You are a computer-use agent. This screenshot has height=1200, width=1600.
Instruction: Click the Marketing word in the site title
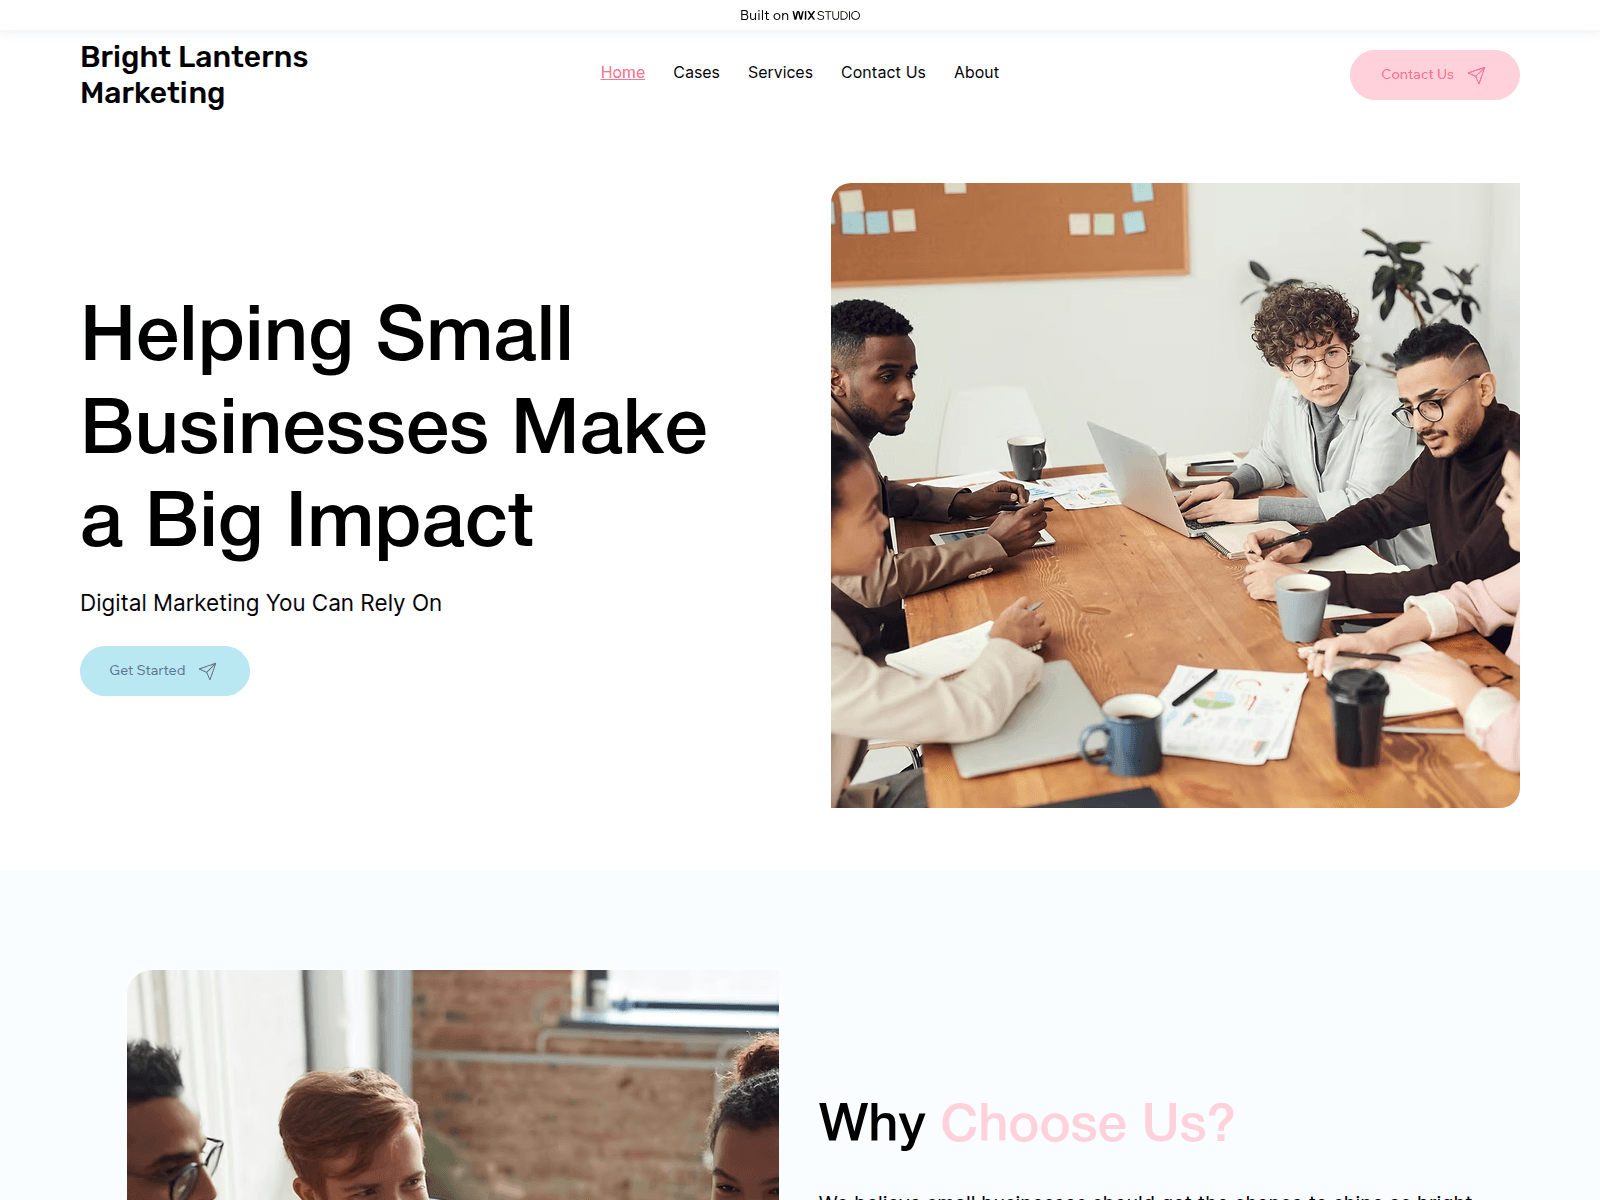point(152,93)
